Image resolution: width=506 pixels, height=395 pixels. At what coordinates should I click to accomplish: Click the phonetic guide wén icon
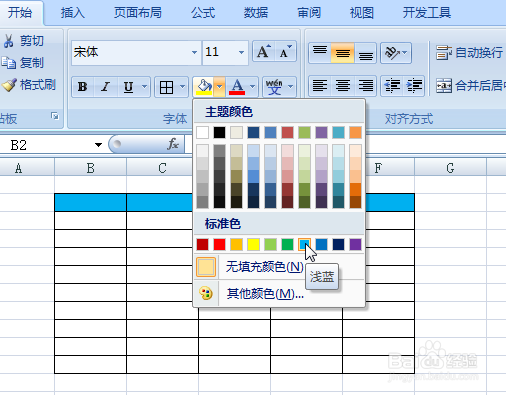(274, 87)
